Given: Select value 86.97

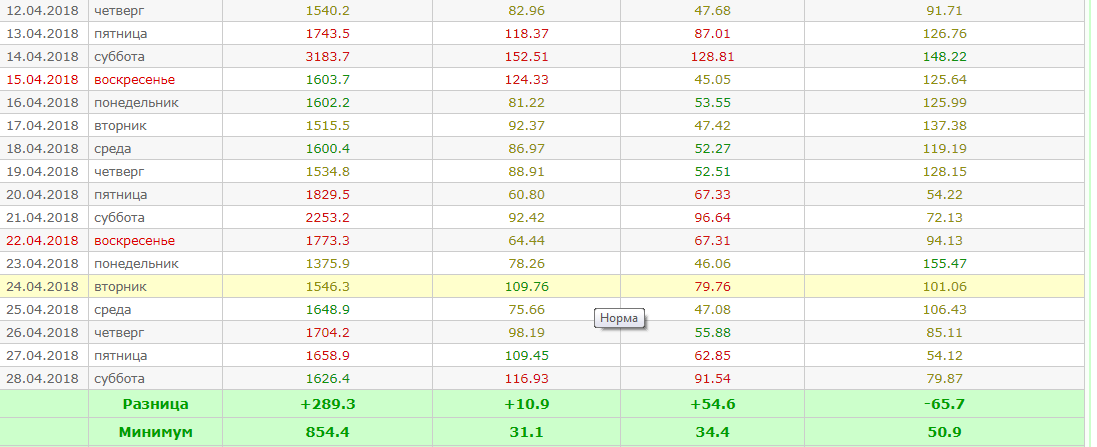Looking at the screenshot, I should (527, 149).
